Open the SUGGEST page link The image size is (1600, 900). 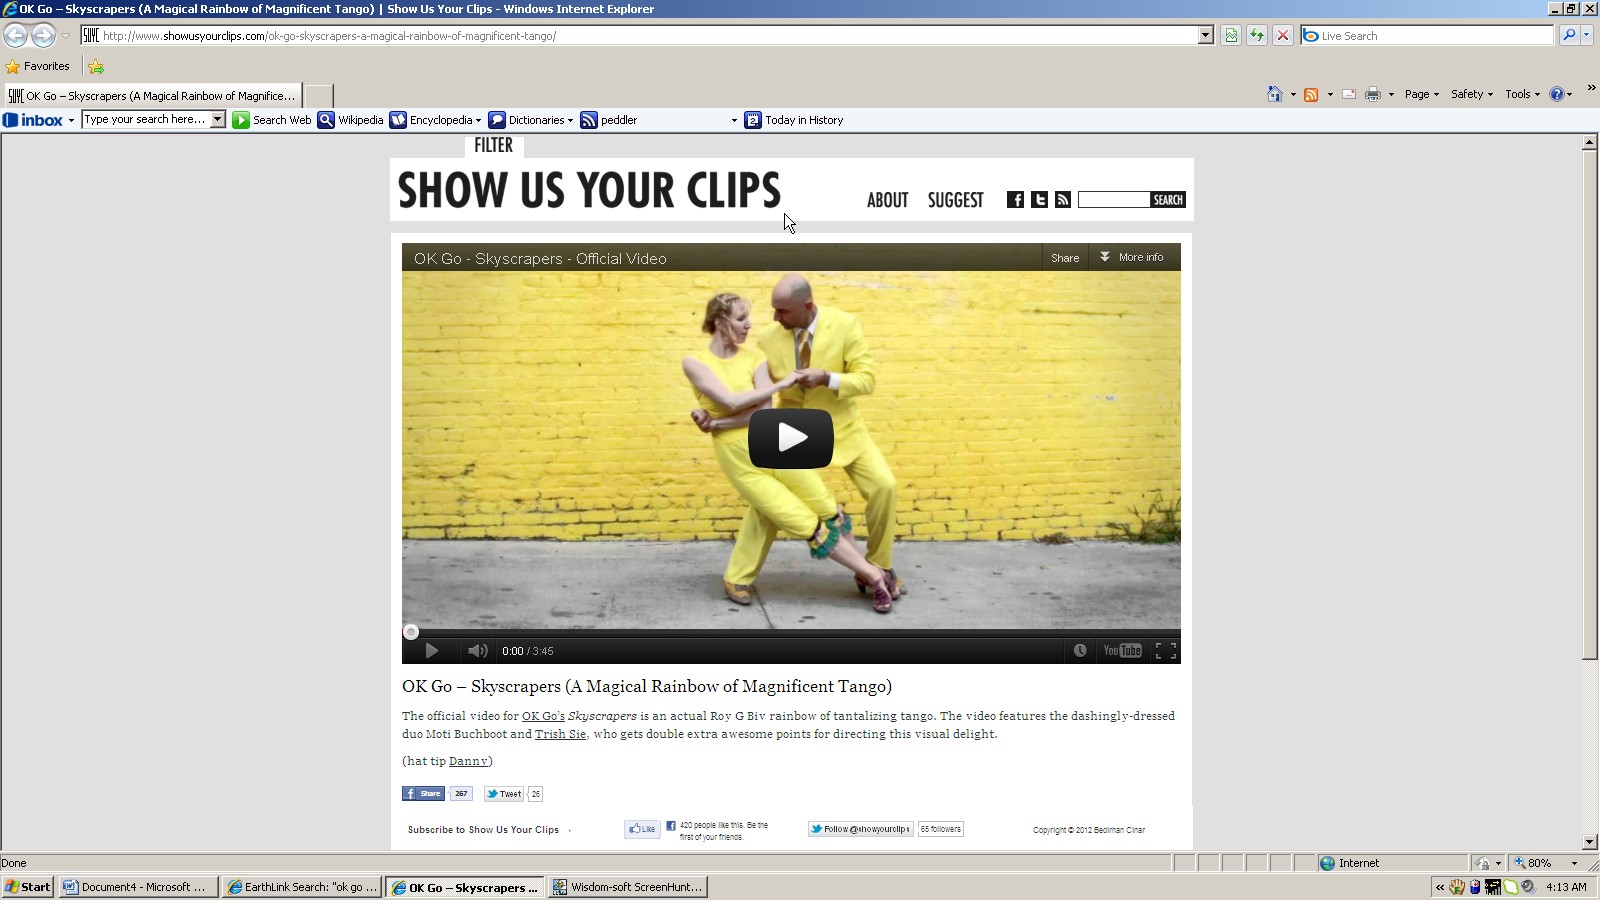(x=955, y=200)
